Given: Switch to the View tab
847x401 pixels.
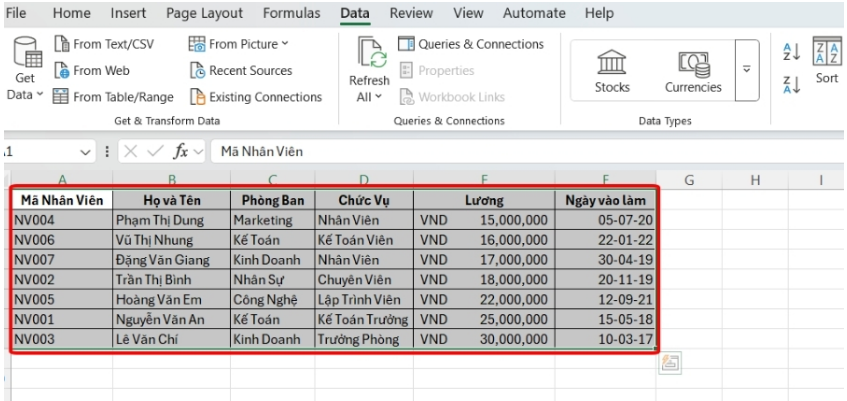Looking at the screenshot, I should click(x=468, y=13).
